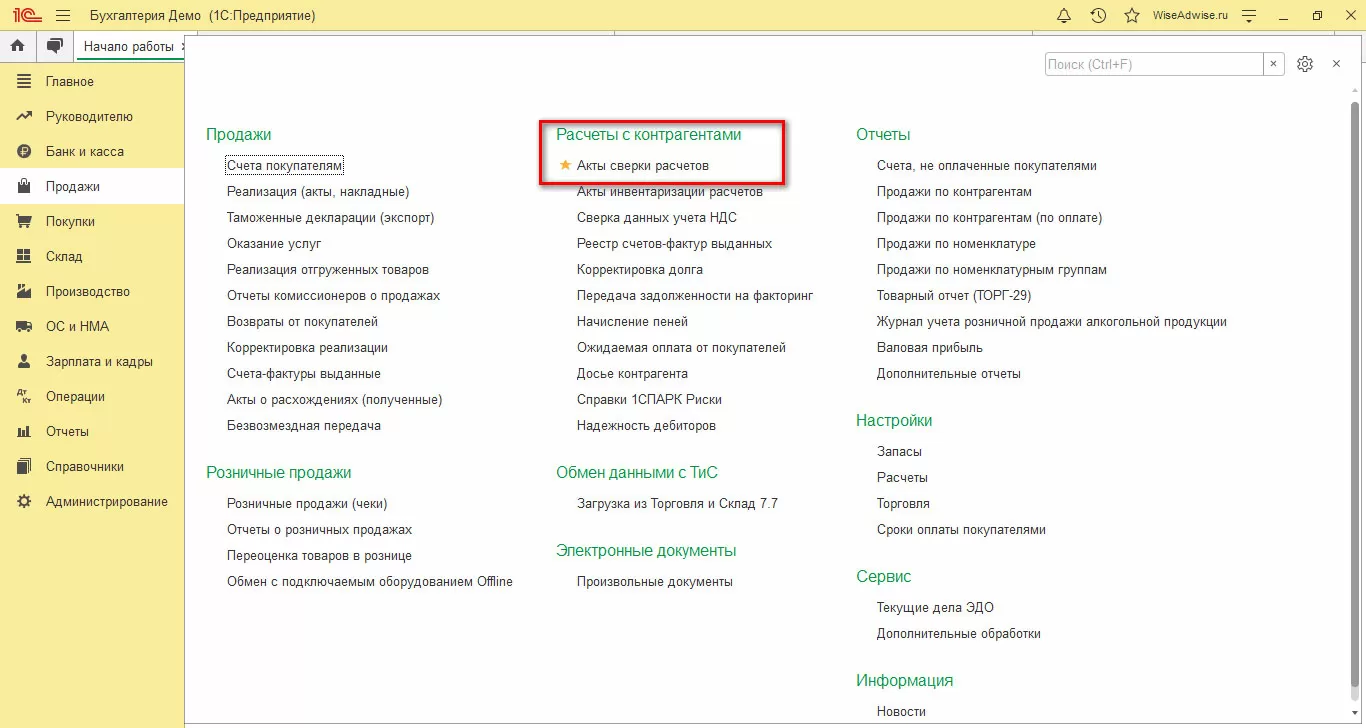The height and width of the screenshot is (728, 1366).
Task: Open the title bar service menu dropdown
Action: 1249,16
